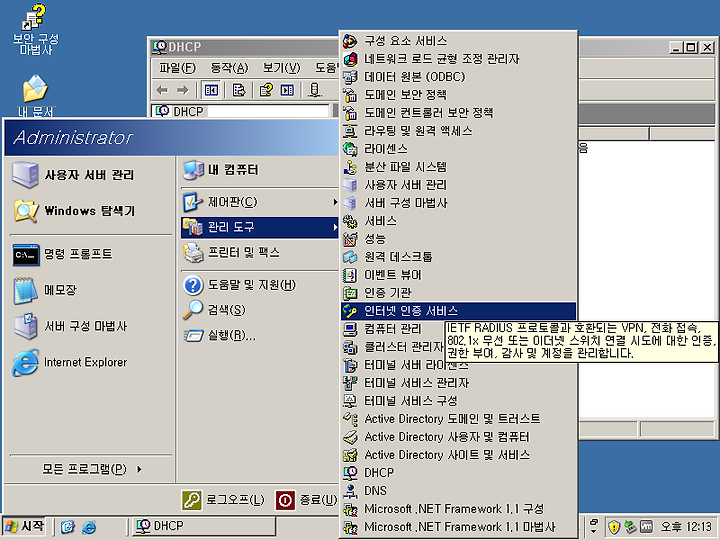Click Microsoft .NET Framework 1.1 마법사 icon
This screenshot has width=720, height=540.
350,527
